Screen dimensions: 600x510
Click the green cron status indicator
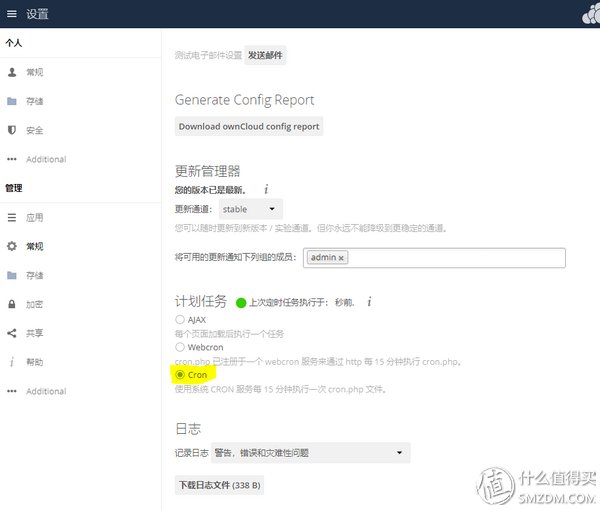pyautogui.click(x=241, y=303)
